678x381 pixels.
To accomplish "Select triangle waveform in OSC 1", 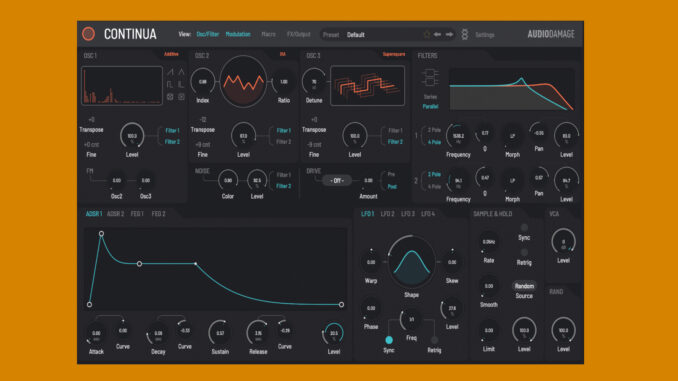I will pyautogui.click(x=181, y=72).
